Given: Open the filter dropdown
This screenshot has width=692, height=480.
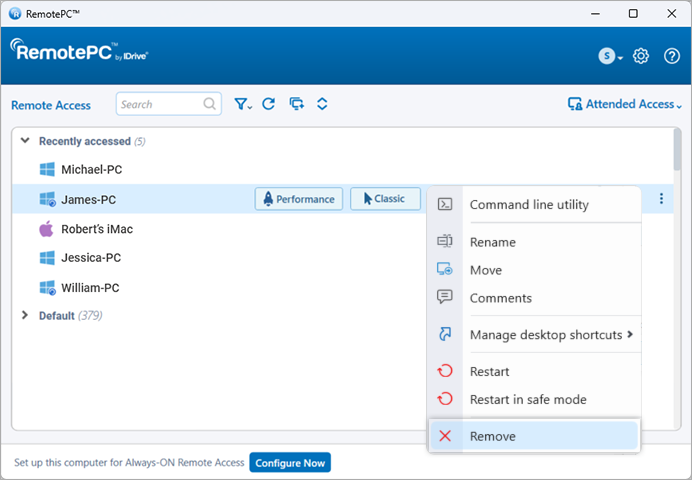Looking at the screenshot, I should pos(243,104).
